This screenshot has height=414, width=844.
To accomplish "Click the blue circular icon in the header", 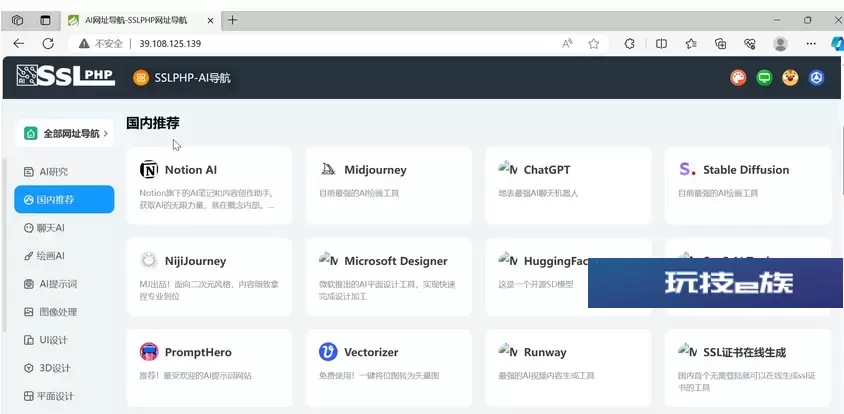I will click(x=817, y=78).
